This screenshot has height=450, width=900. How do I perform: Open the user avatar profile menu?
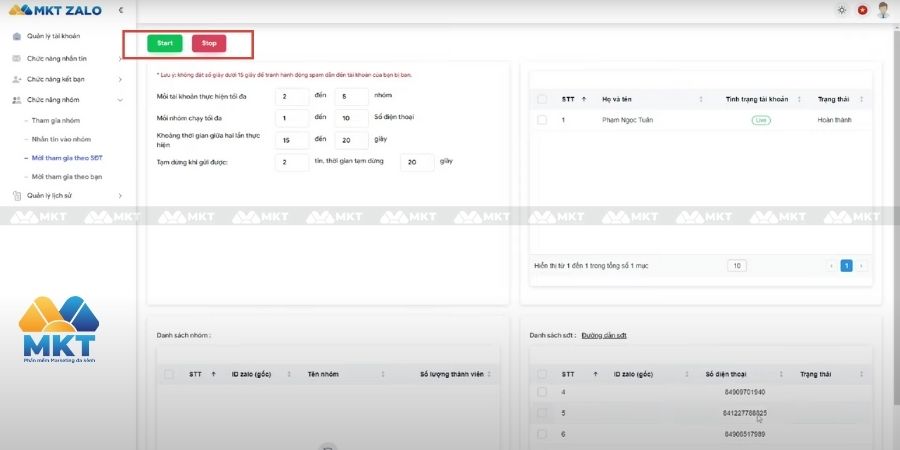pyautogui.click(x=883, y=10)
